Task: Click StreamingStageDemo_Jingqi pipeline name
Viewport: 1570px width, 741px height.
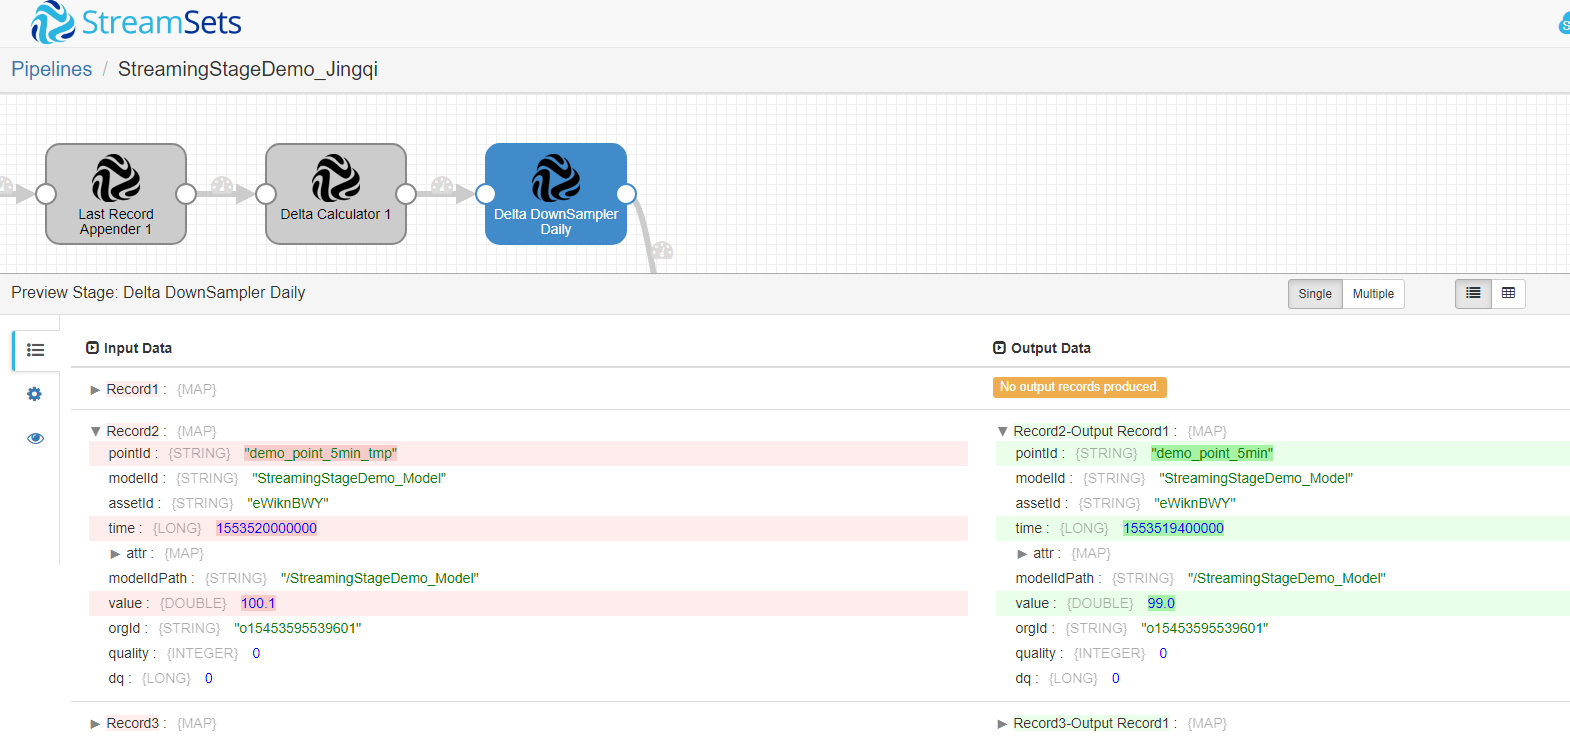Action: [248, 69]
